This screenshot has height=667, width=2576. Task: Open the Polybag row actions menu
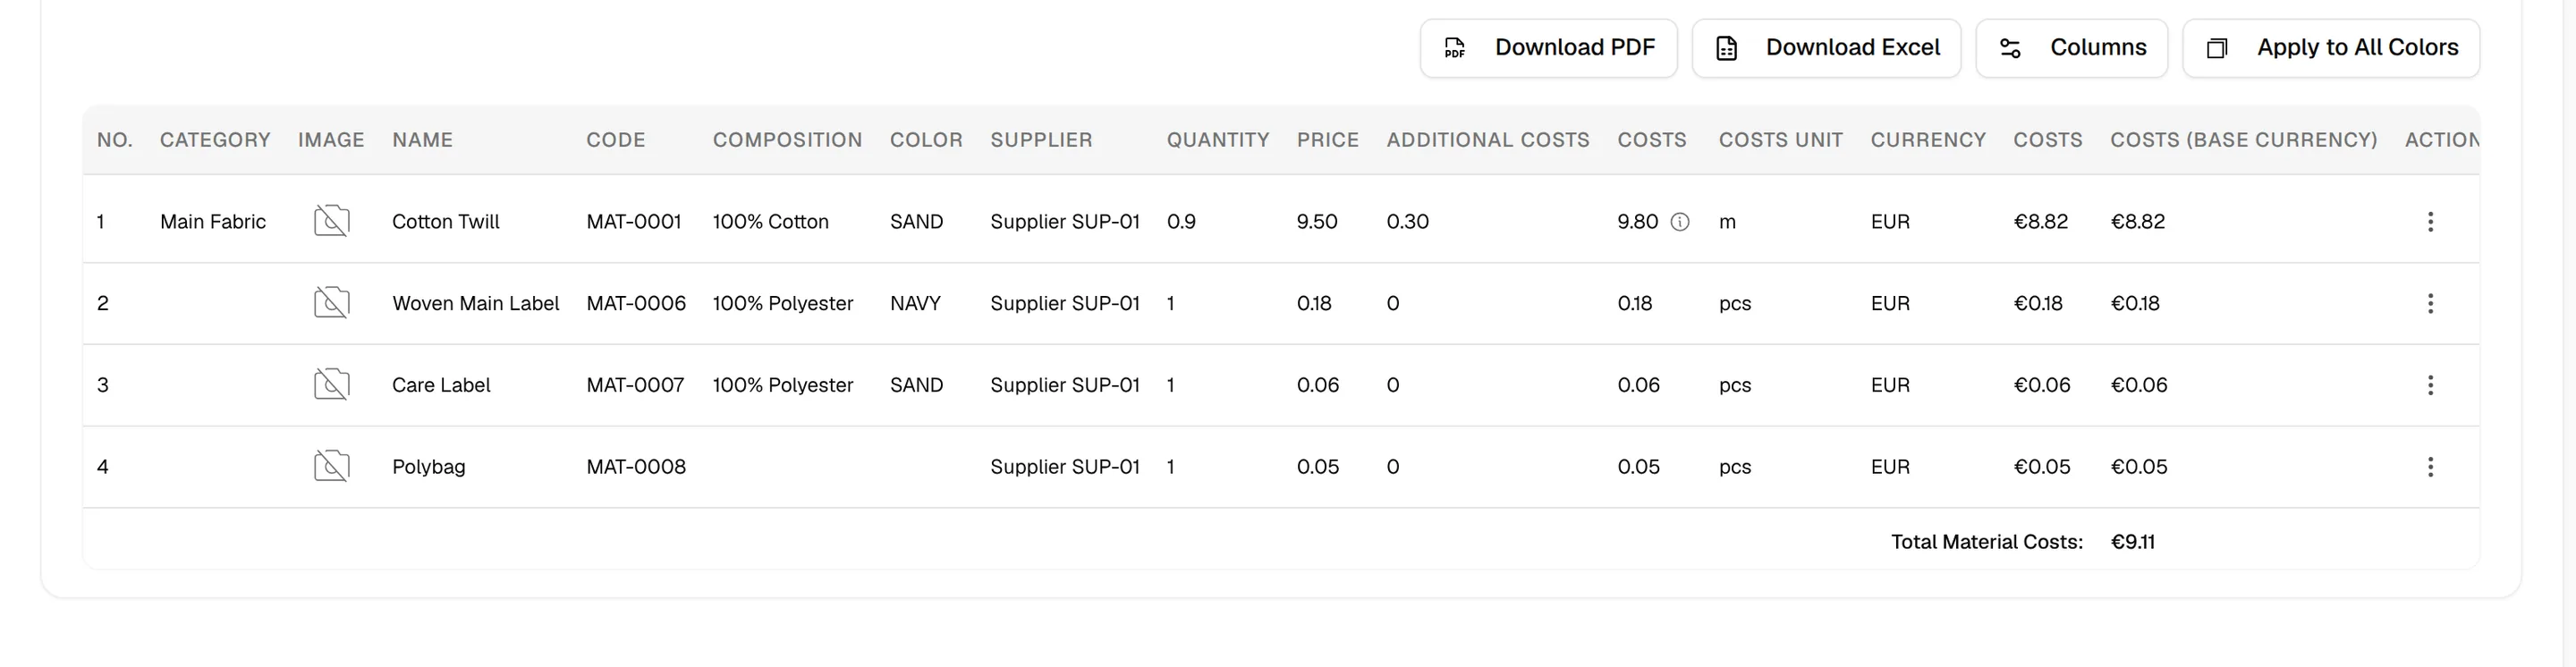pos(2430,466)
